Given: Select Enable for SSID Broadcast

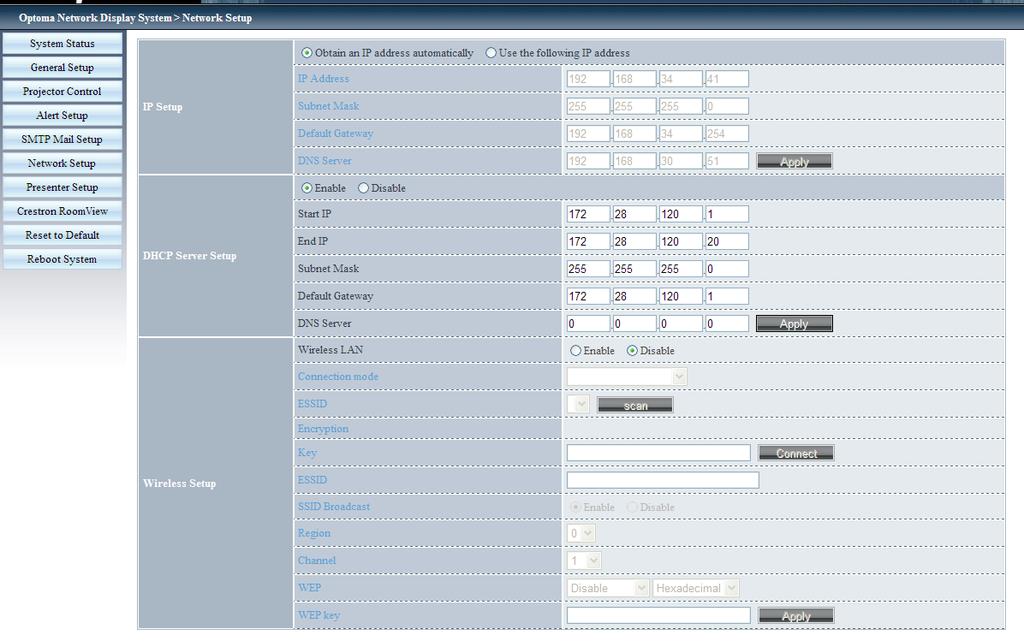Looking at the screenshot, I should (575, 507).
